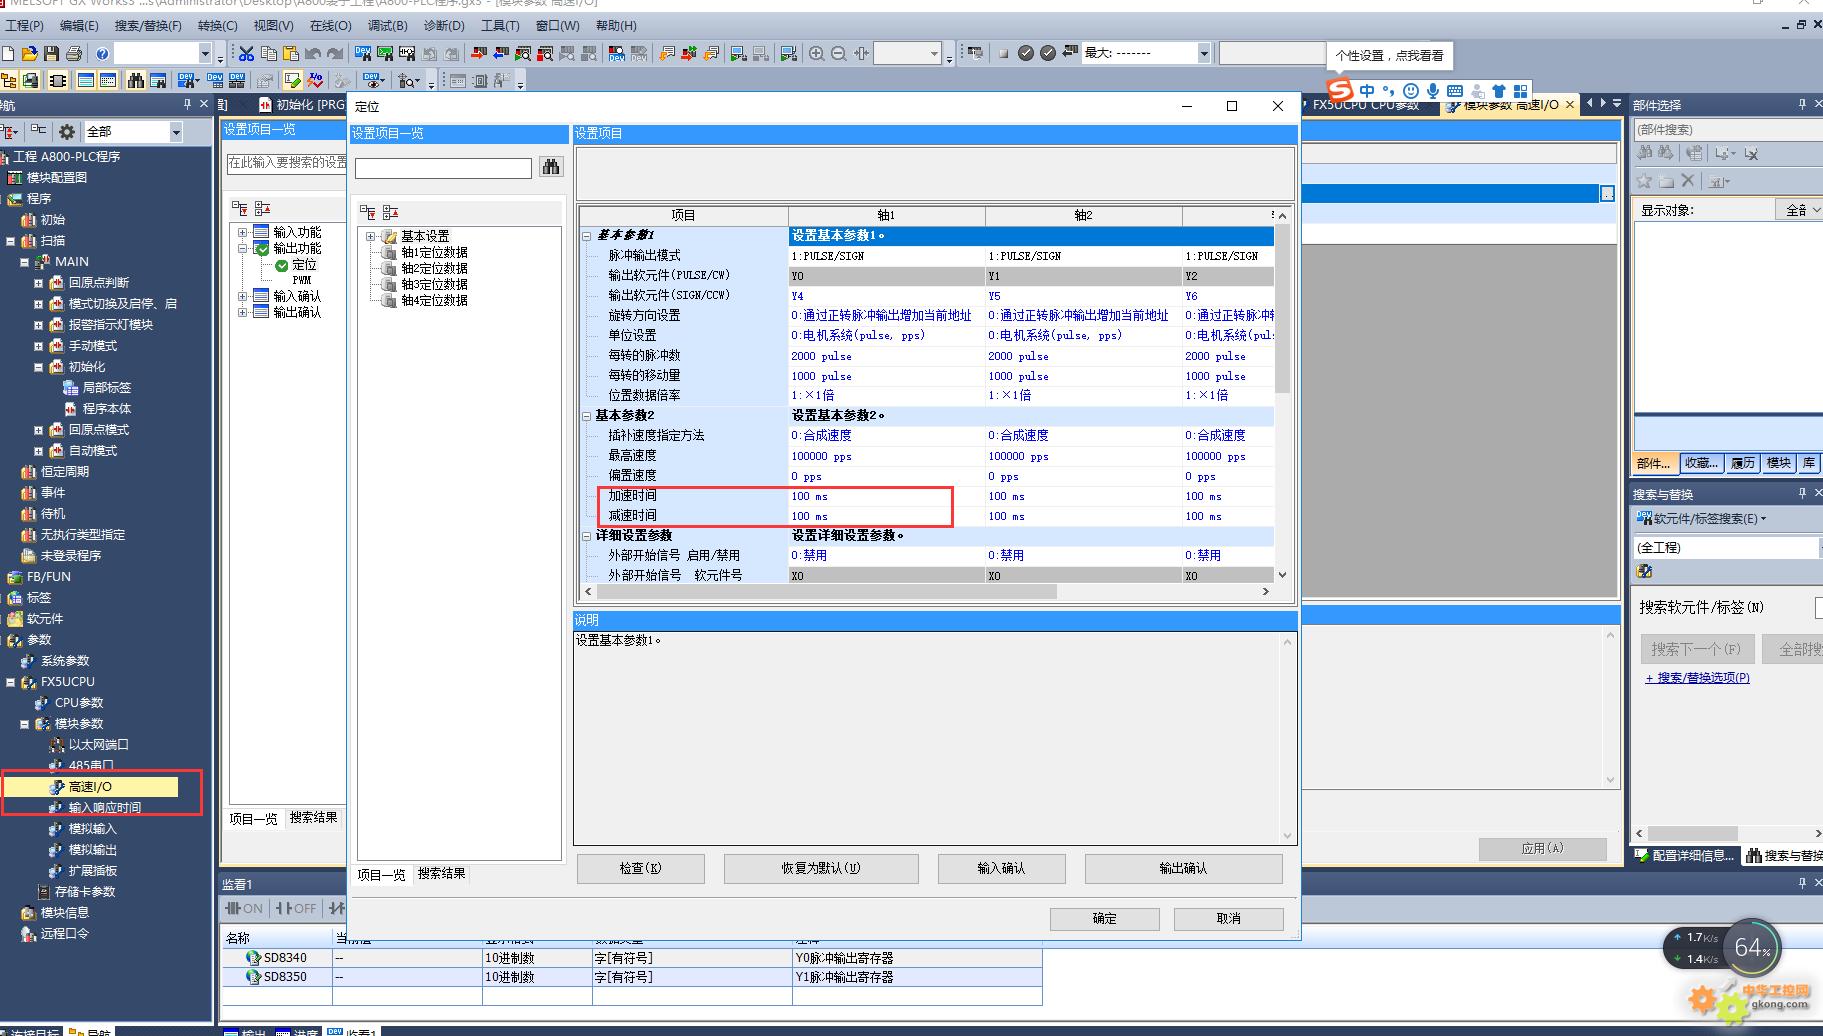1823x1036 pixels.
Task: Pin the 部件选择 panel
Action: 1802,104
